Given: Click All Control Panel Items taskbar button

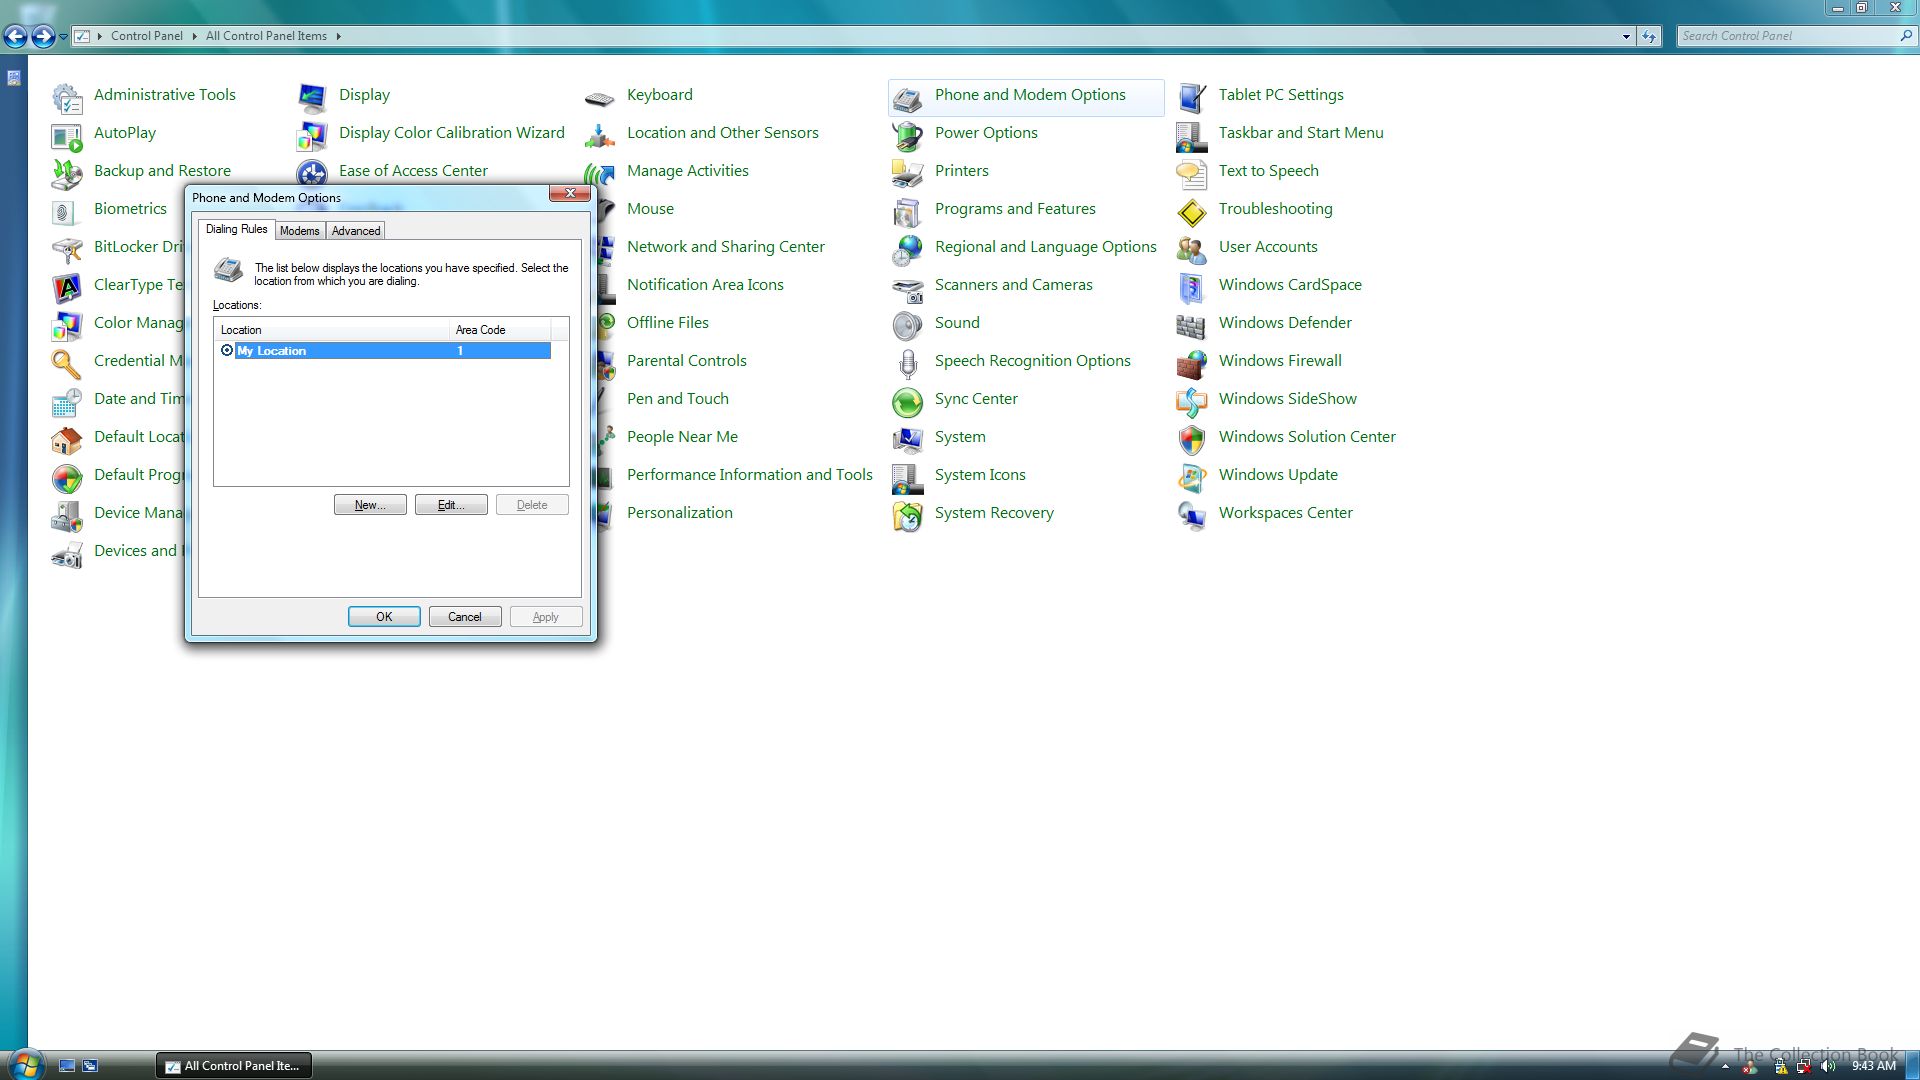Looking at the screenshot, I should point(234,1066).
